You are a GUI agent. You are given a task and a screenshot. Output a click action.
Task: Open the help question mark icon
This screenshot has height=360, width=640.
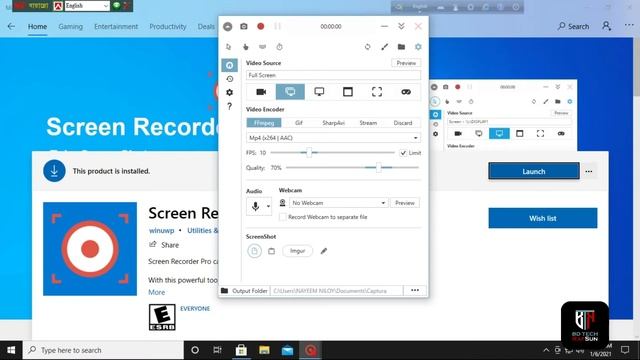229,107
